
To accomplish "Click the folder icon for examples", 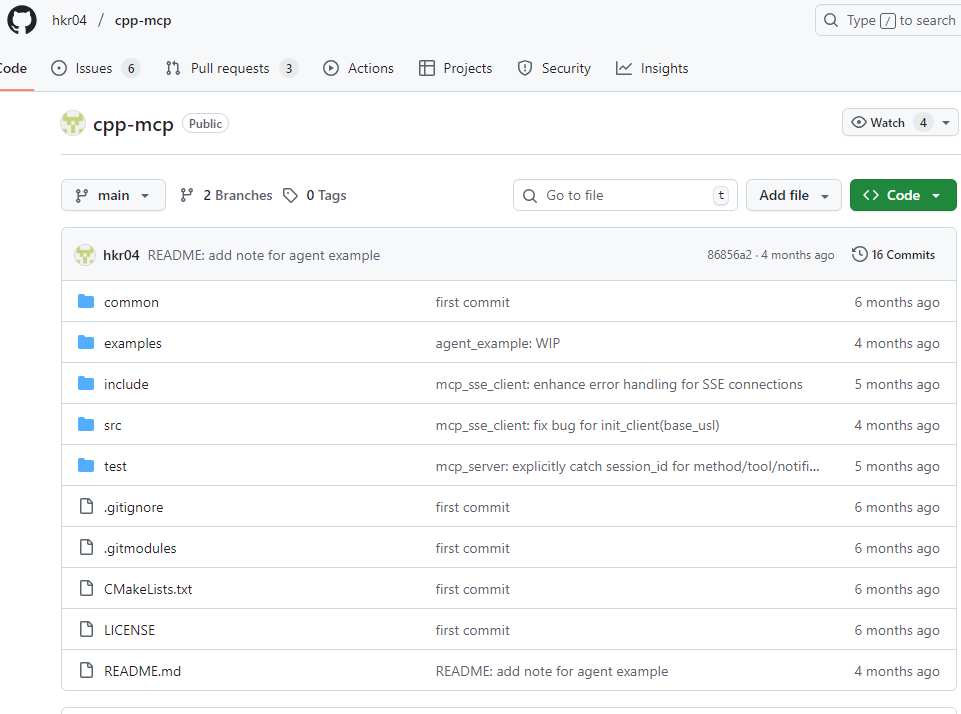I will (86, 342).
